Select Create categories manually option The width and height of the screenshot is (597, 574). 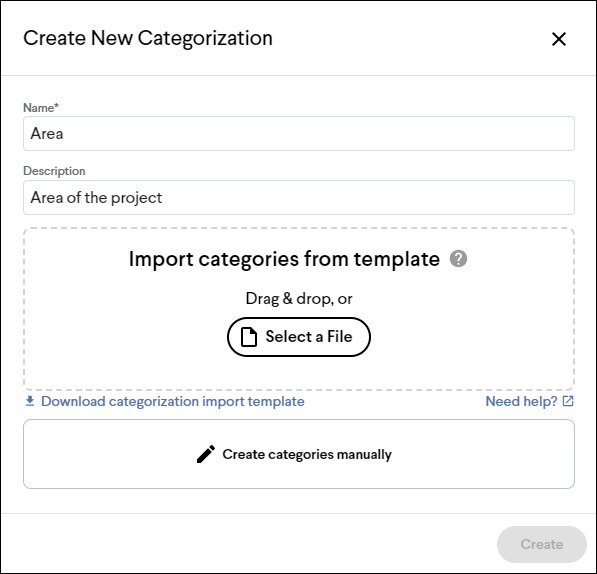coord(299,454)
